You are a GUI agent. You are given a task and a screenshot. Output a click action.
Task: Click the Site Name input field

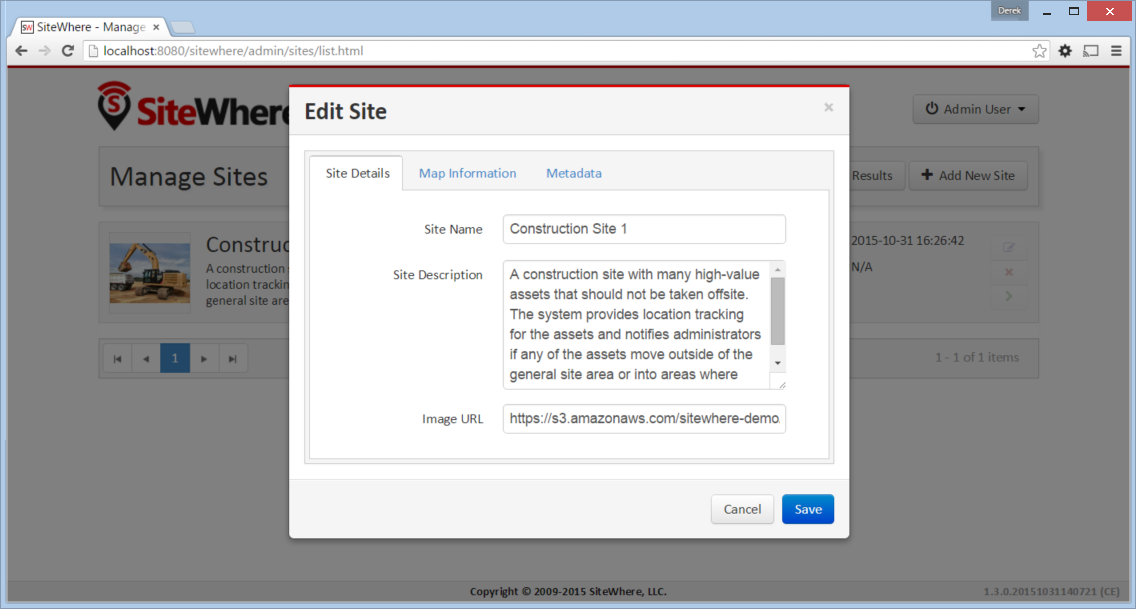(644, 229)
